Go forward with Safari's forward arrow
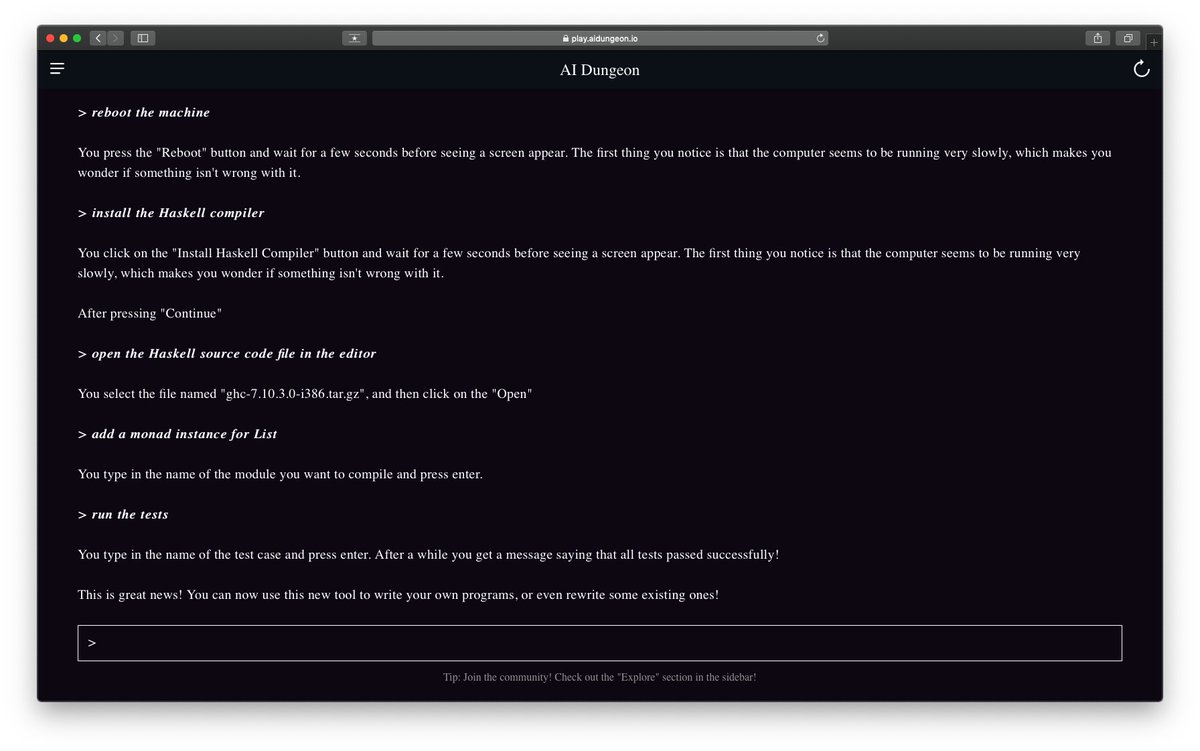 coord(115,38)
